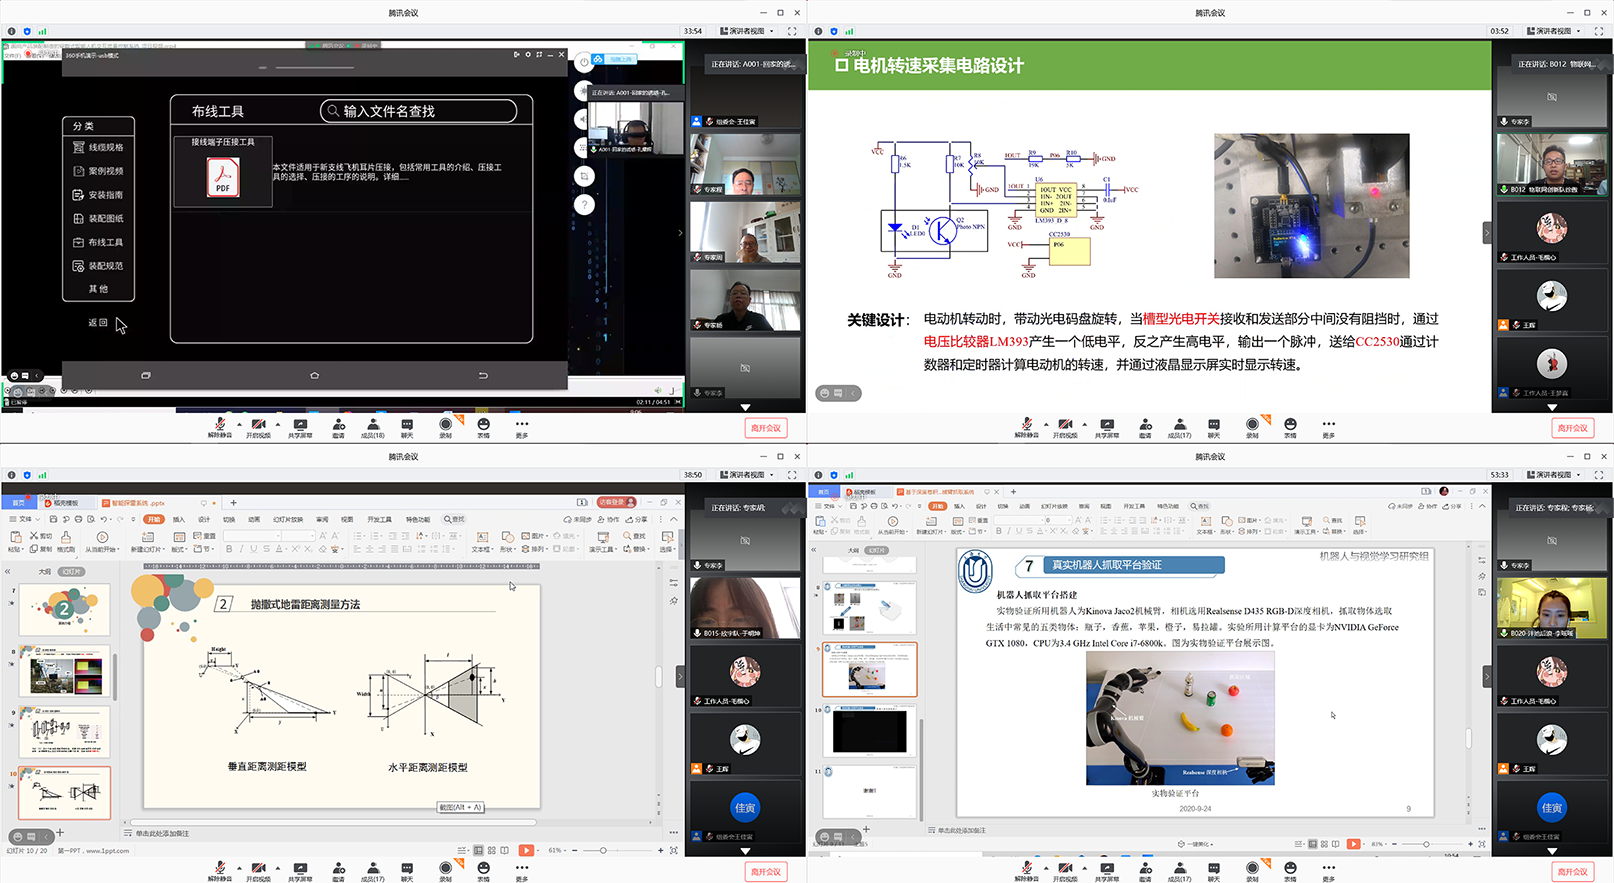Expand video list arrow below 专家杨 tile
This screenshot has width=1614, height=883.
coord(745,407)
